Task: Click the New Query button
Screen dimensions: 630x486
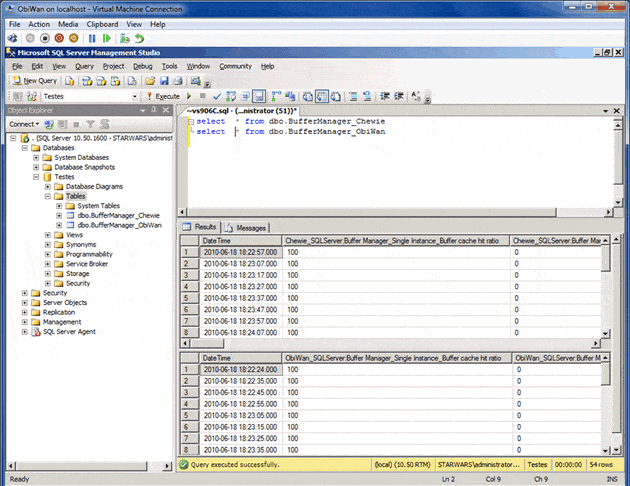Action: click(35, 81)
